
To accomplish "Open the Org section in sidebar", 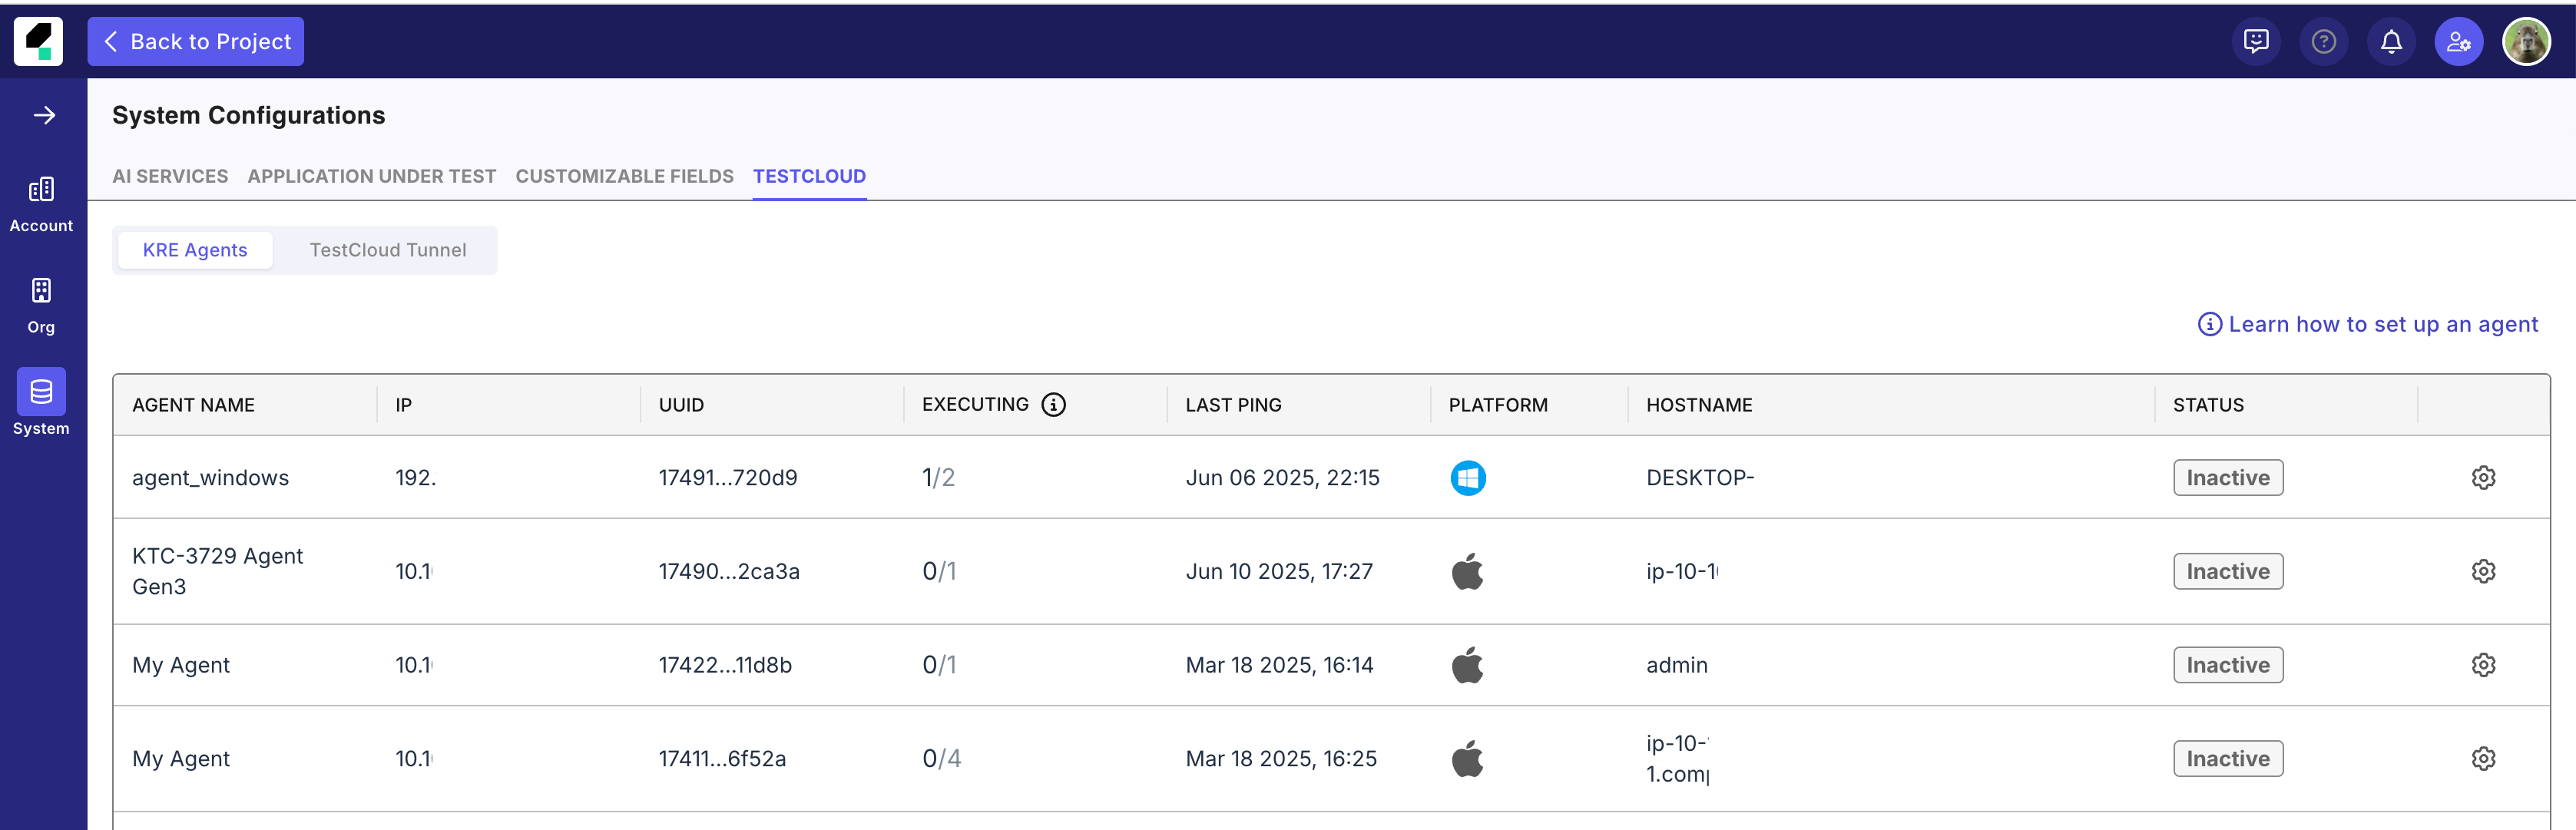I will point(41,305).
